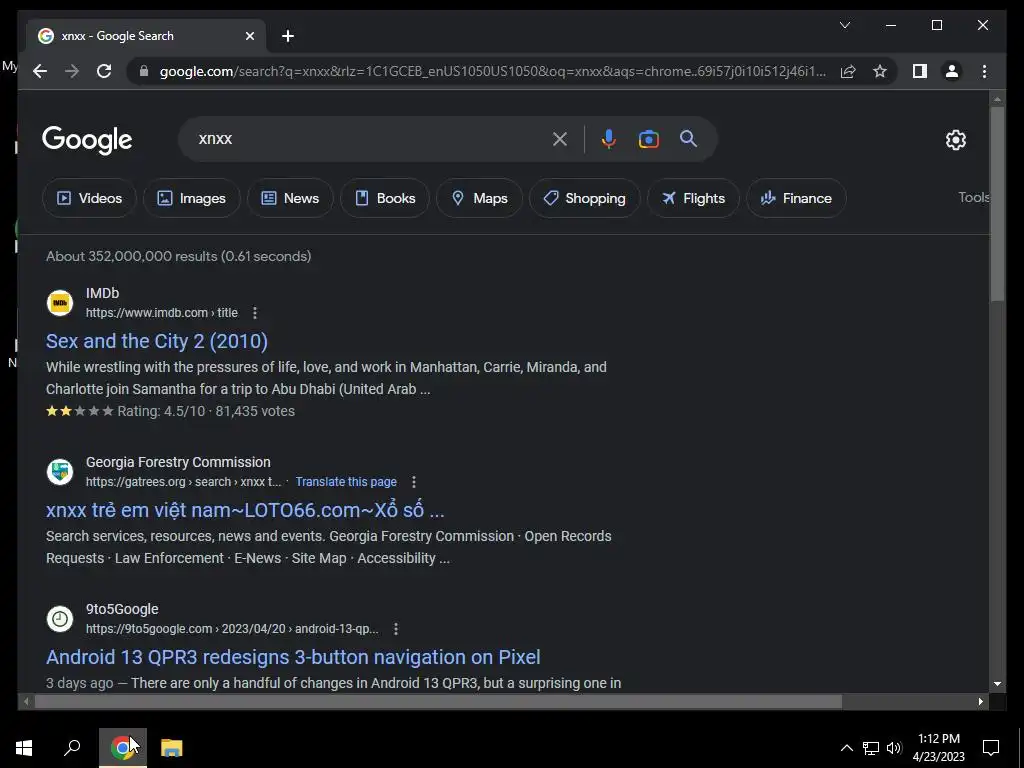Search by image with the Lens camera
Viewport: 1024px width, 768px height.
[648, 139]
